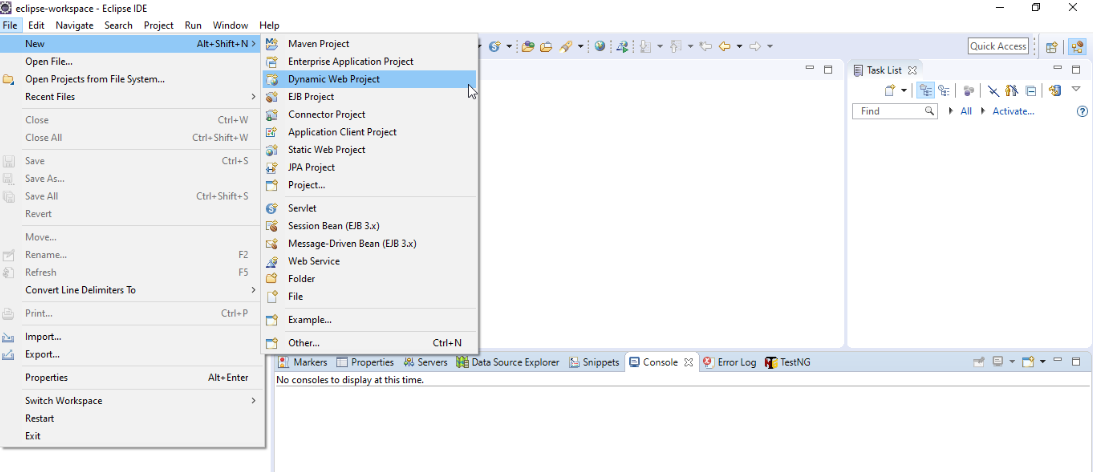The image size is (1114, 472).
Task: Click the Previous Annotation toolbar icon
Action: [676, 46]
